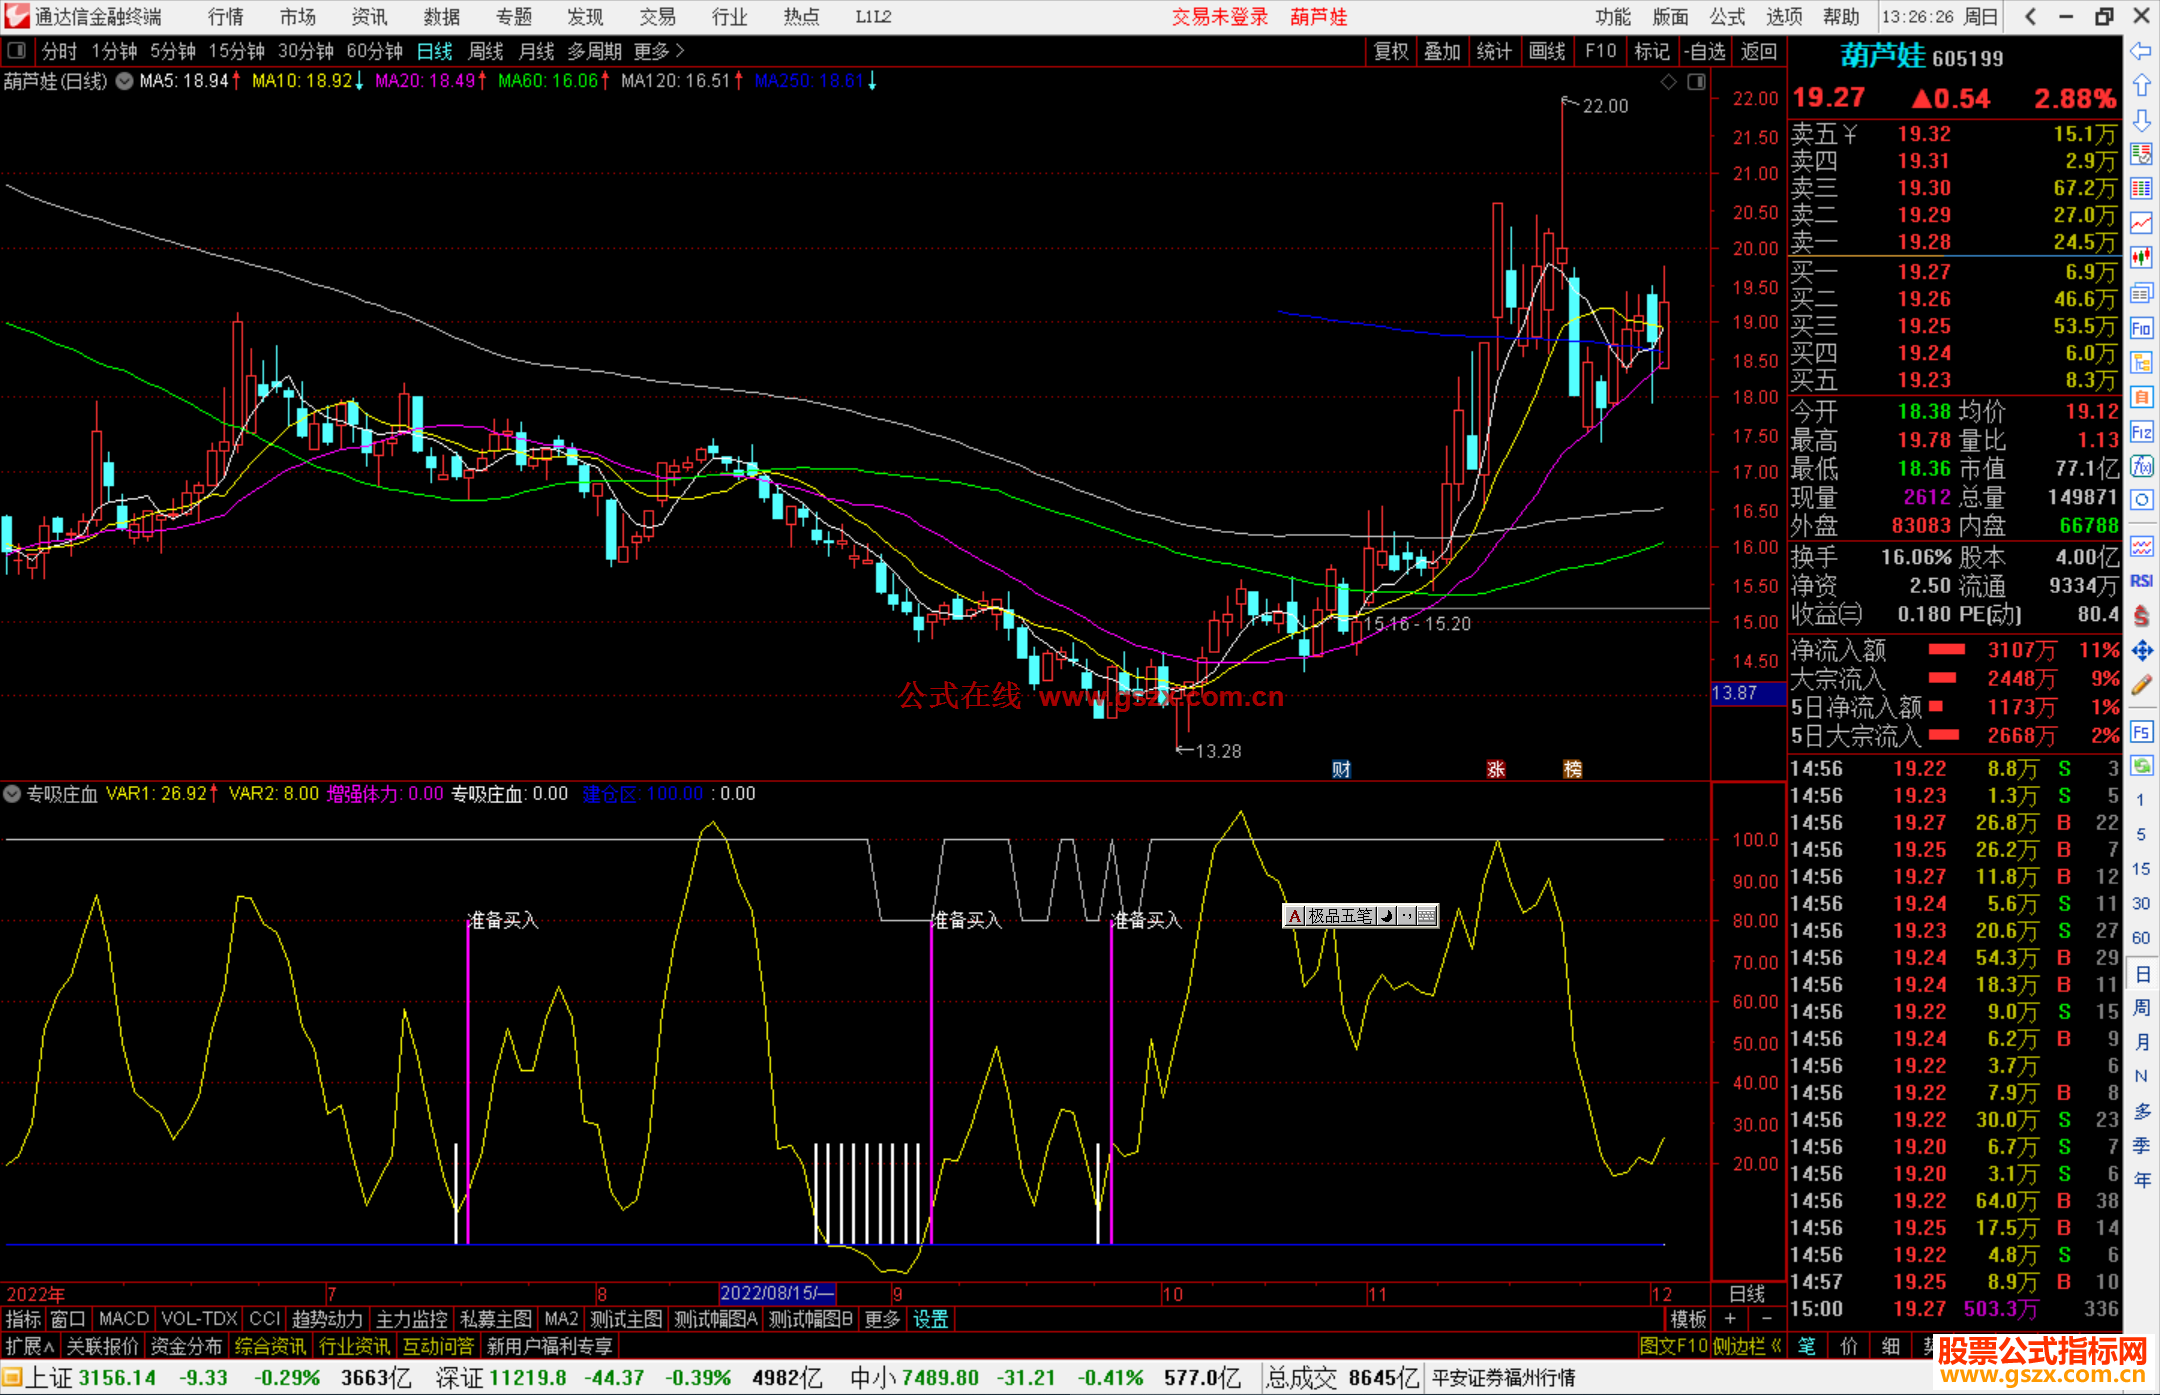Select the MACD indicator tab
Screen dimensions: 2160x1395
[x=123, y=1319]
